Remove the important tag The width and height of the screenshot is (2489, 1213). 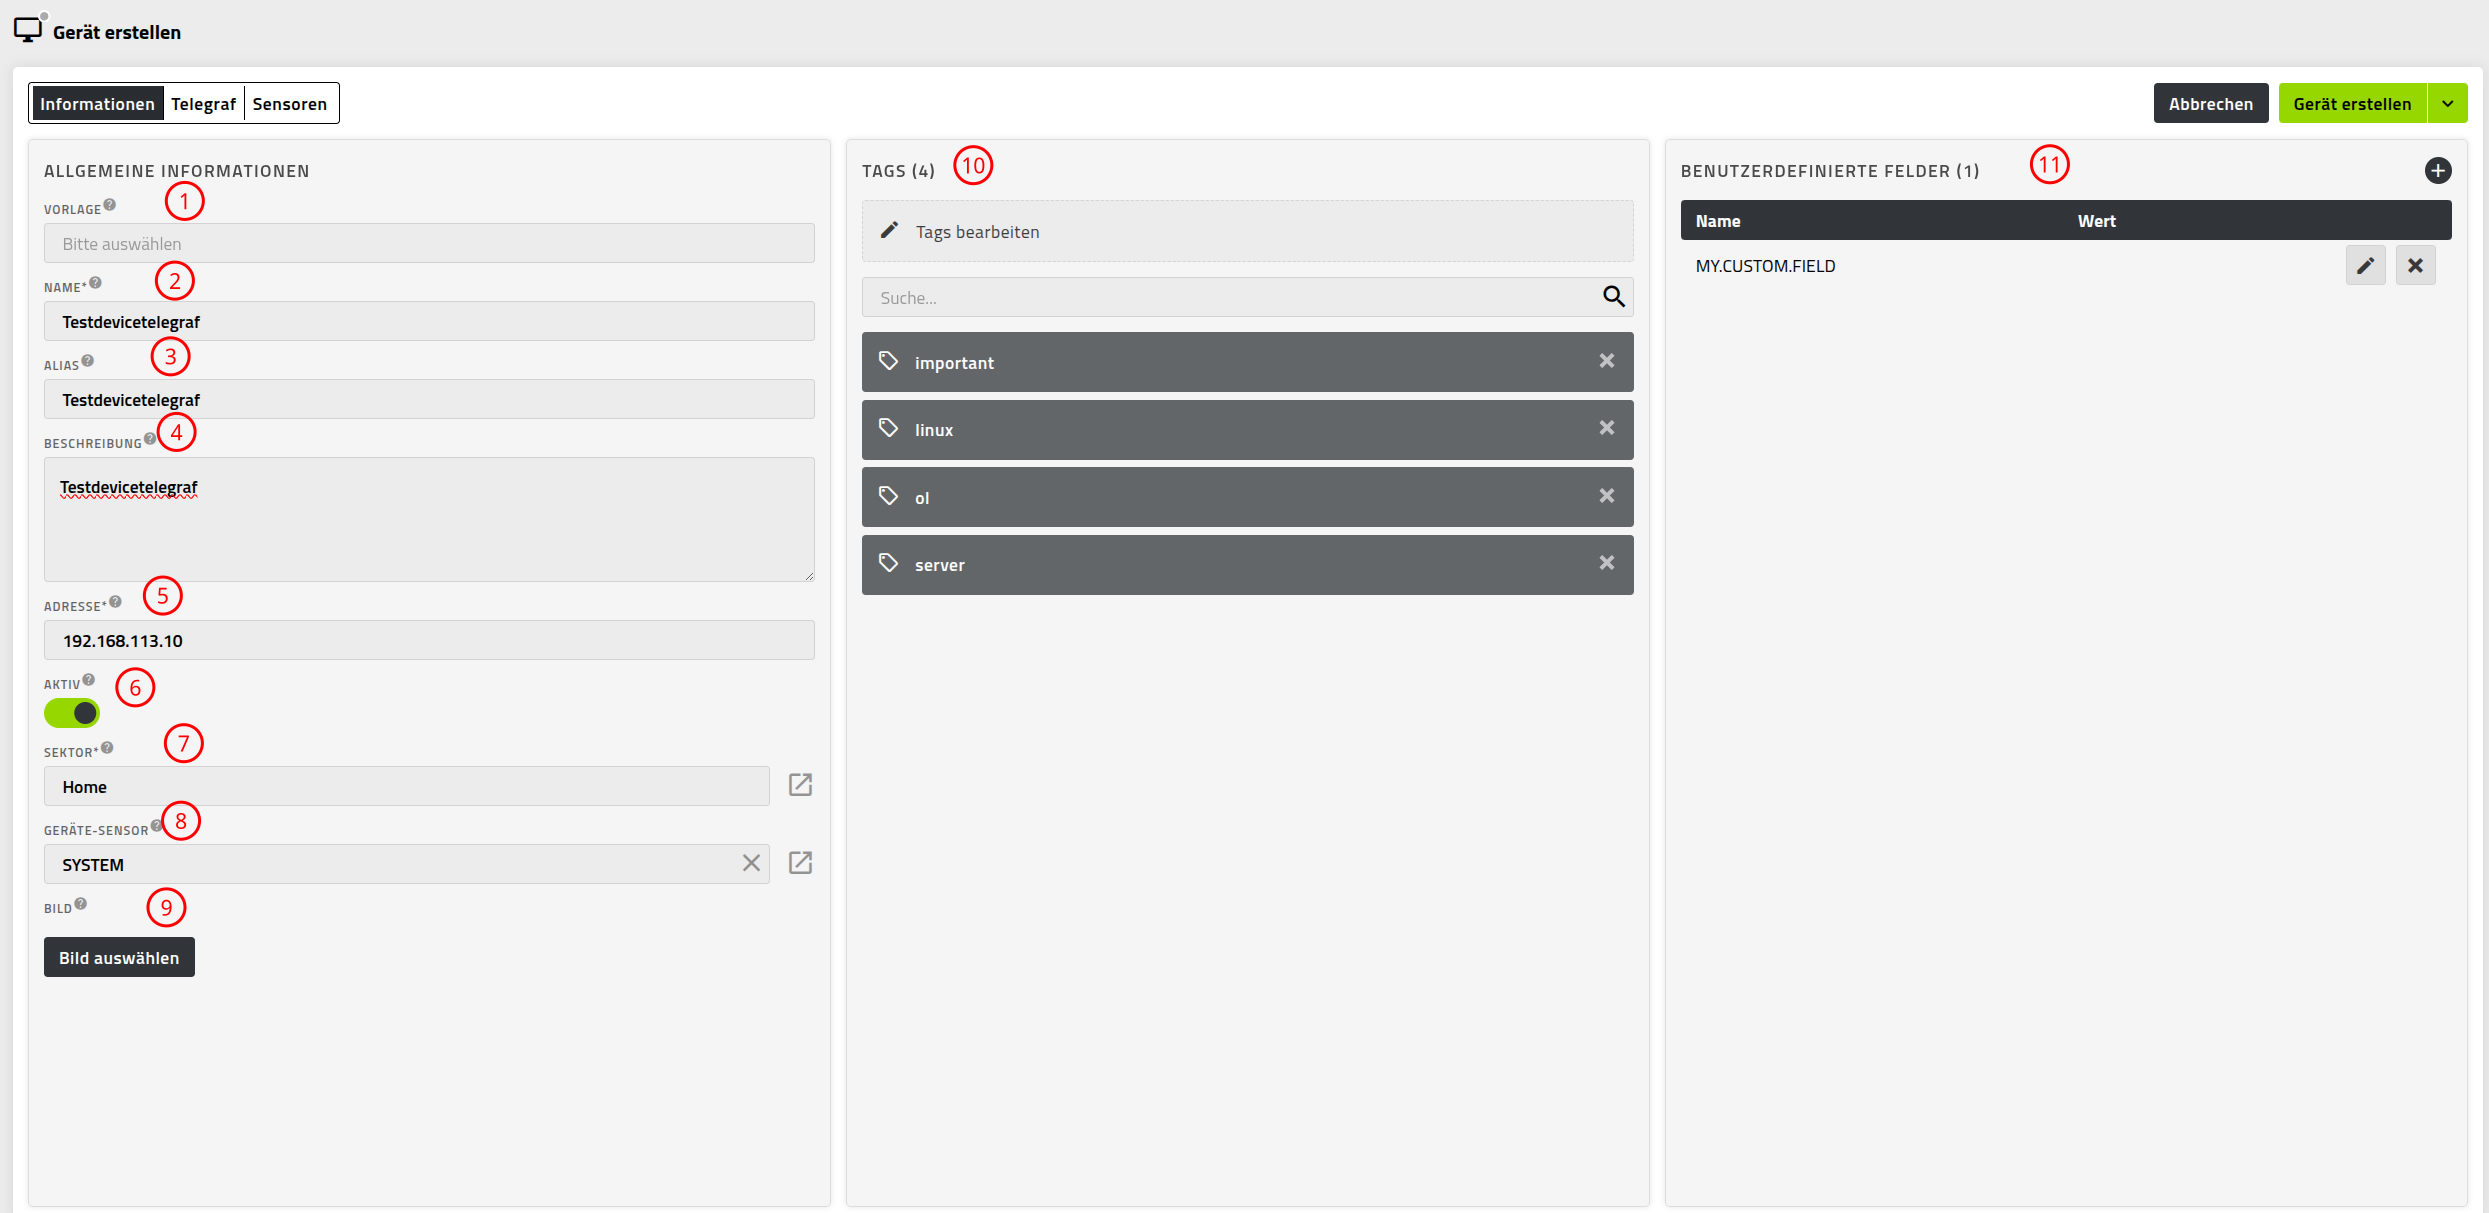pyautogui.click(x=1607, y=361)
